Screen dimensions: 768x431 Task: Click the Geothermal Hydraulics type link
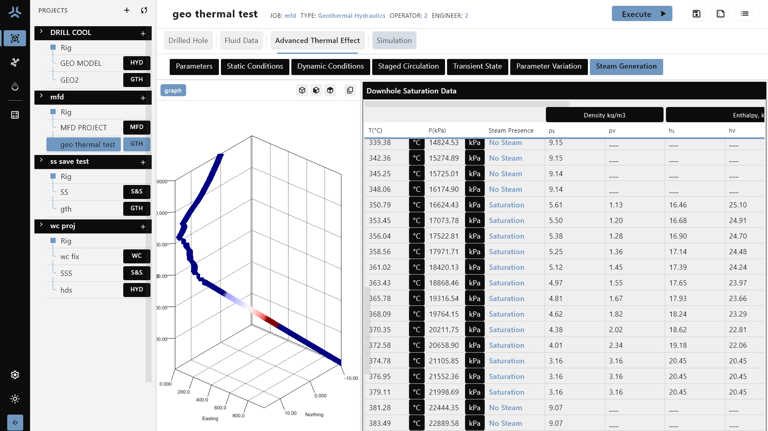(352, 16)
